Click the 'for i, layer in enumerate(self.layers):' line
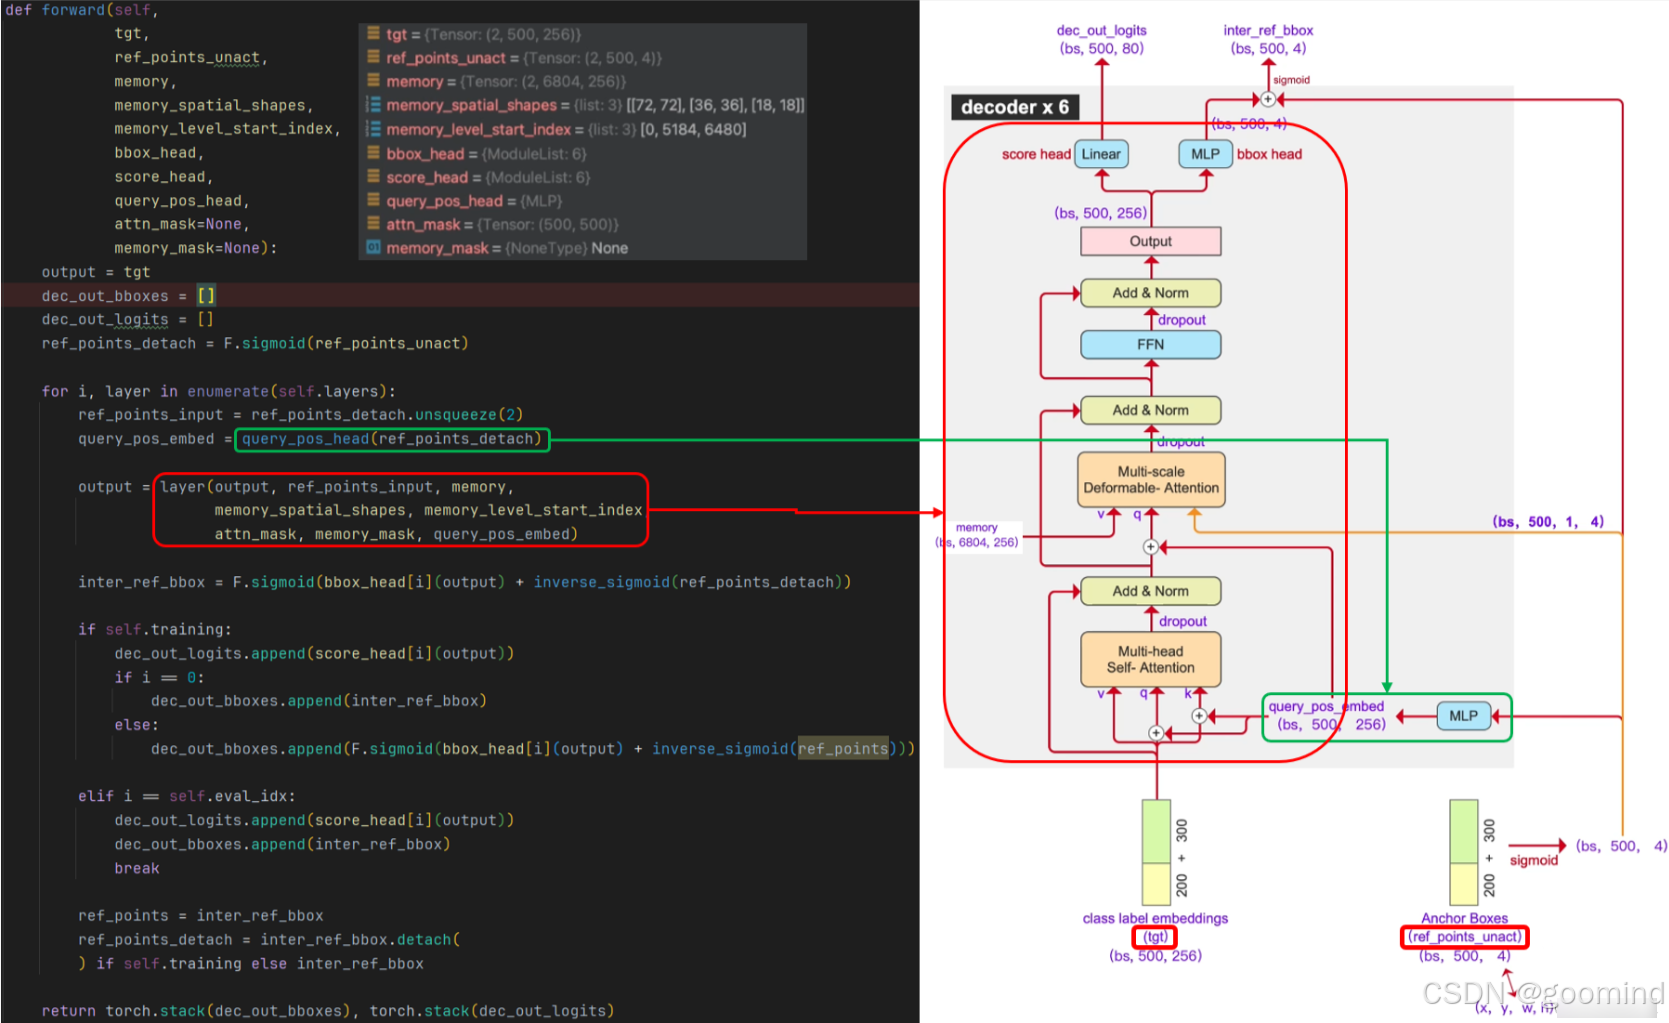This screenshot has height=1023, width=1669. click(x=219, y=391)
